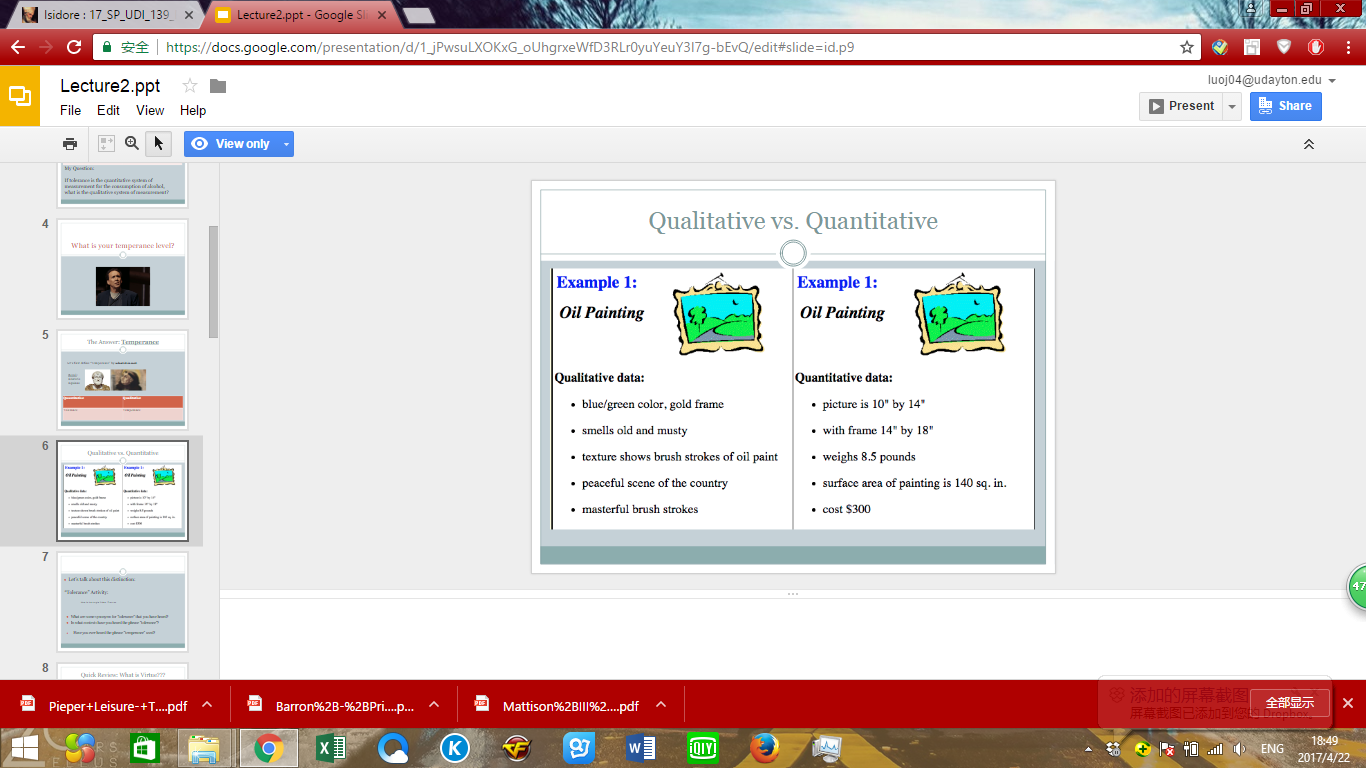Click the zoom magnifier tool
Image resolution: width=1366 pixels, height=768 pixels.
pos(132,144)
